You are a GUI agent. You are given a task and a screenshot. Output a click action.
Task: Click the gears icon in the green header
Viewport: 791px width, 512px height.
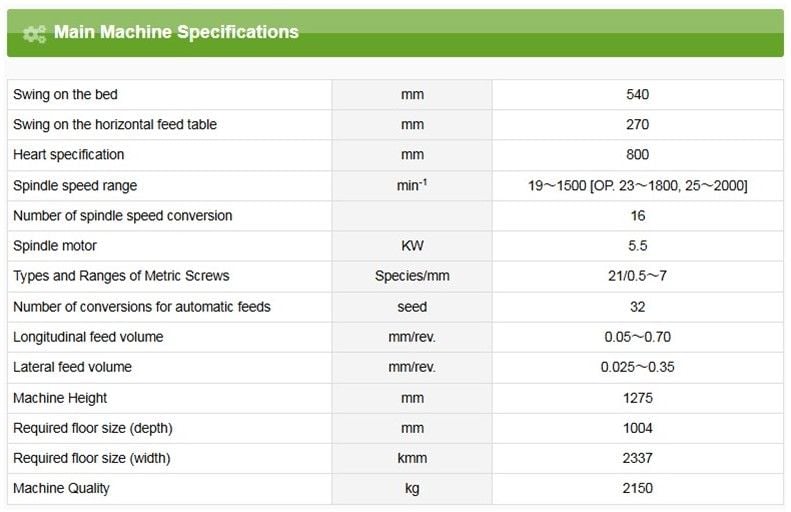click(x=34, y=33)
